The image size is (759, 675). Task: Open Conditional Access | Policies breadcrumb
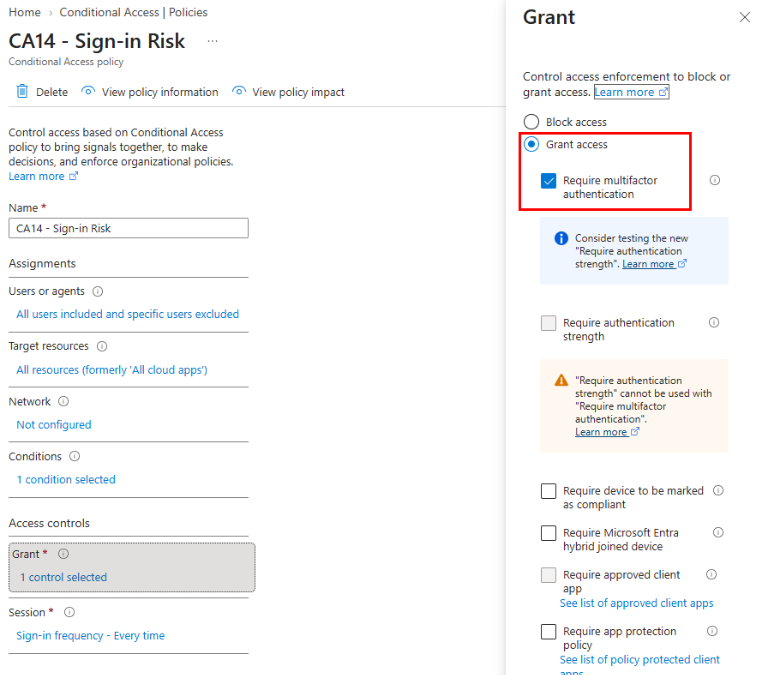coord(133,12)
